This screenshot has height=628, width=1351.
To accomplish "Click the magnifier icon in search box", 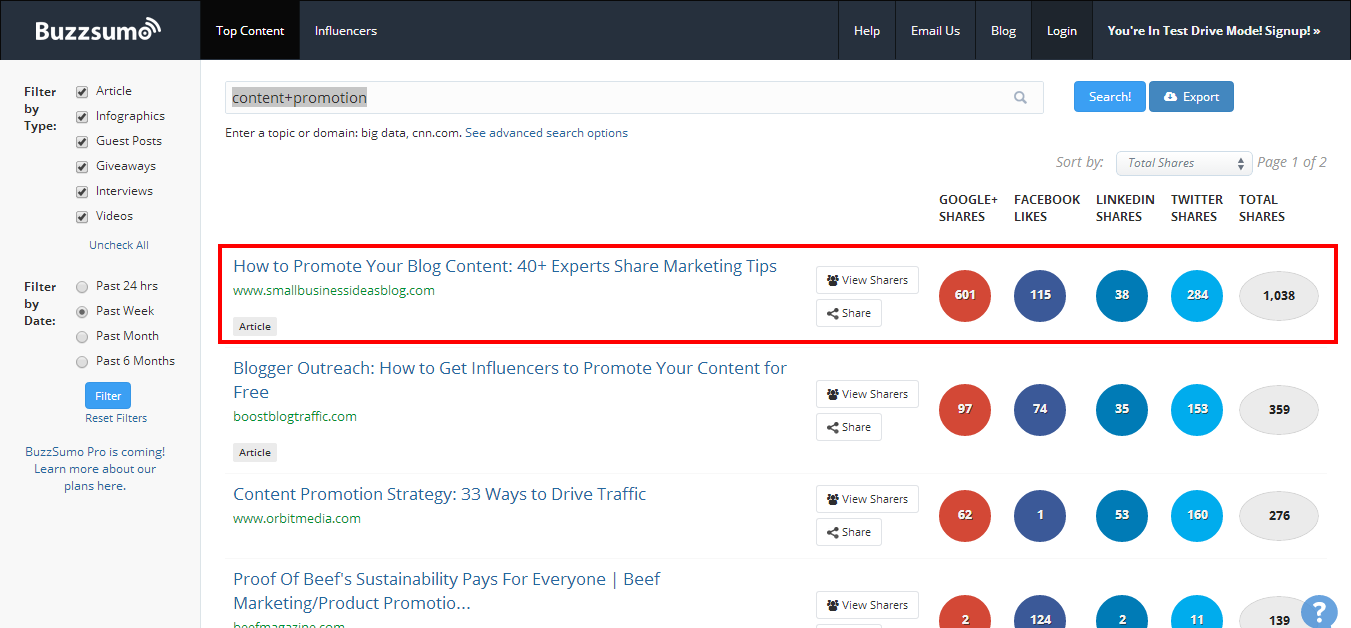I will point(1020,97).
